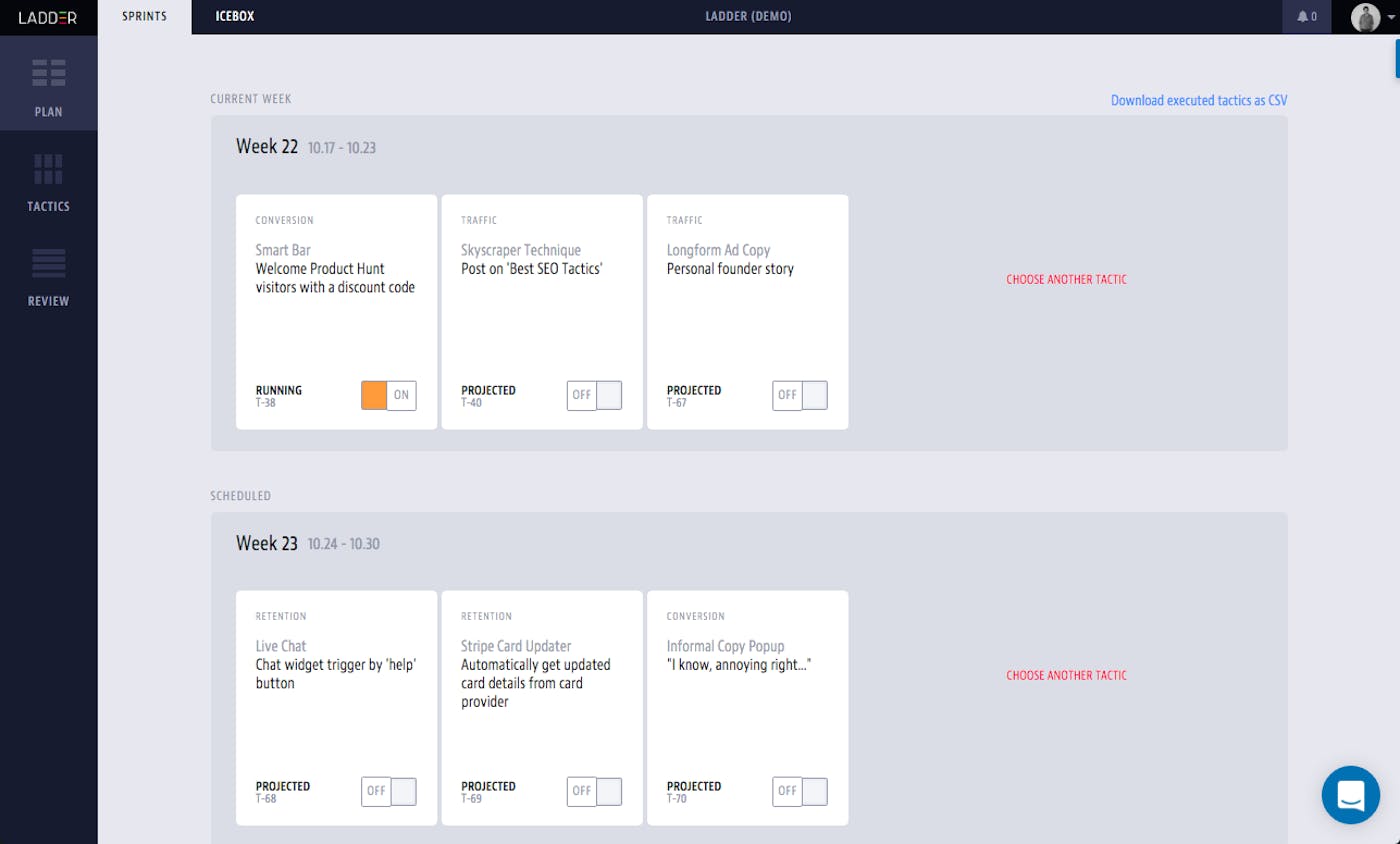Open the Plan section icon in sidebar
The height and width of the screenshot is (844, 1400).
[48, 74]
